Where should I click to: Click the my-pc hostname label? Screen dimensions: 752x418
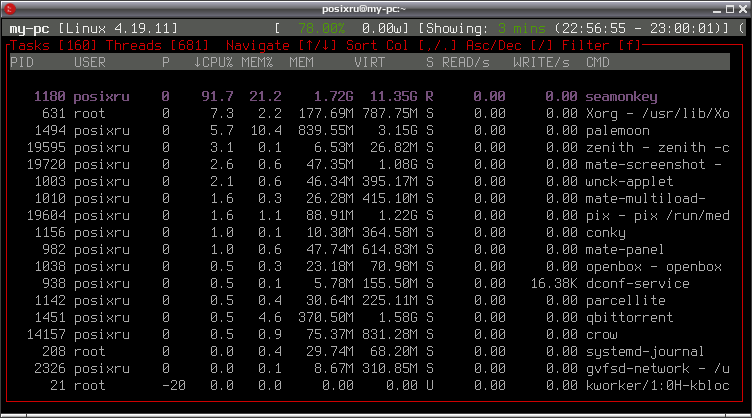point(29,29)
